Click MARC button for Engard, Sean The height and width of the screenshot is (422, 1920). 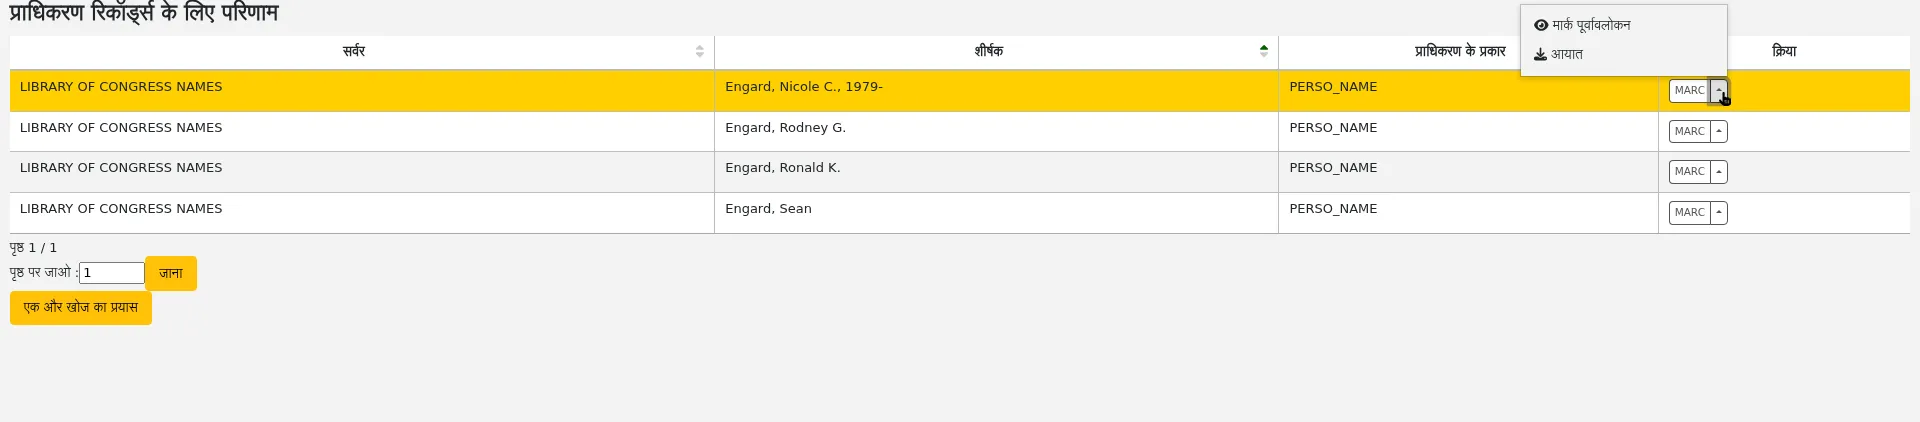1689,213
